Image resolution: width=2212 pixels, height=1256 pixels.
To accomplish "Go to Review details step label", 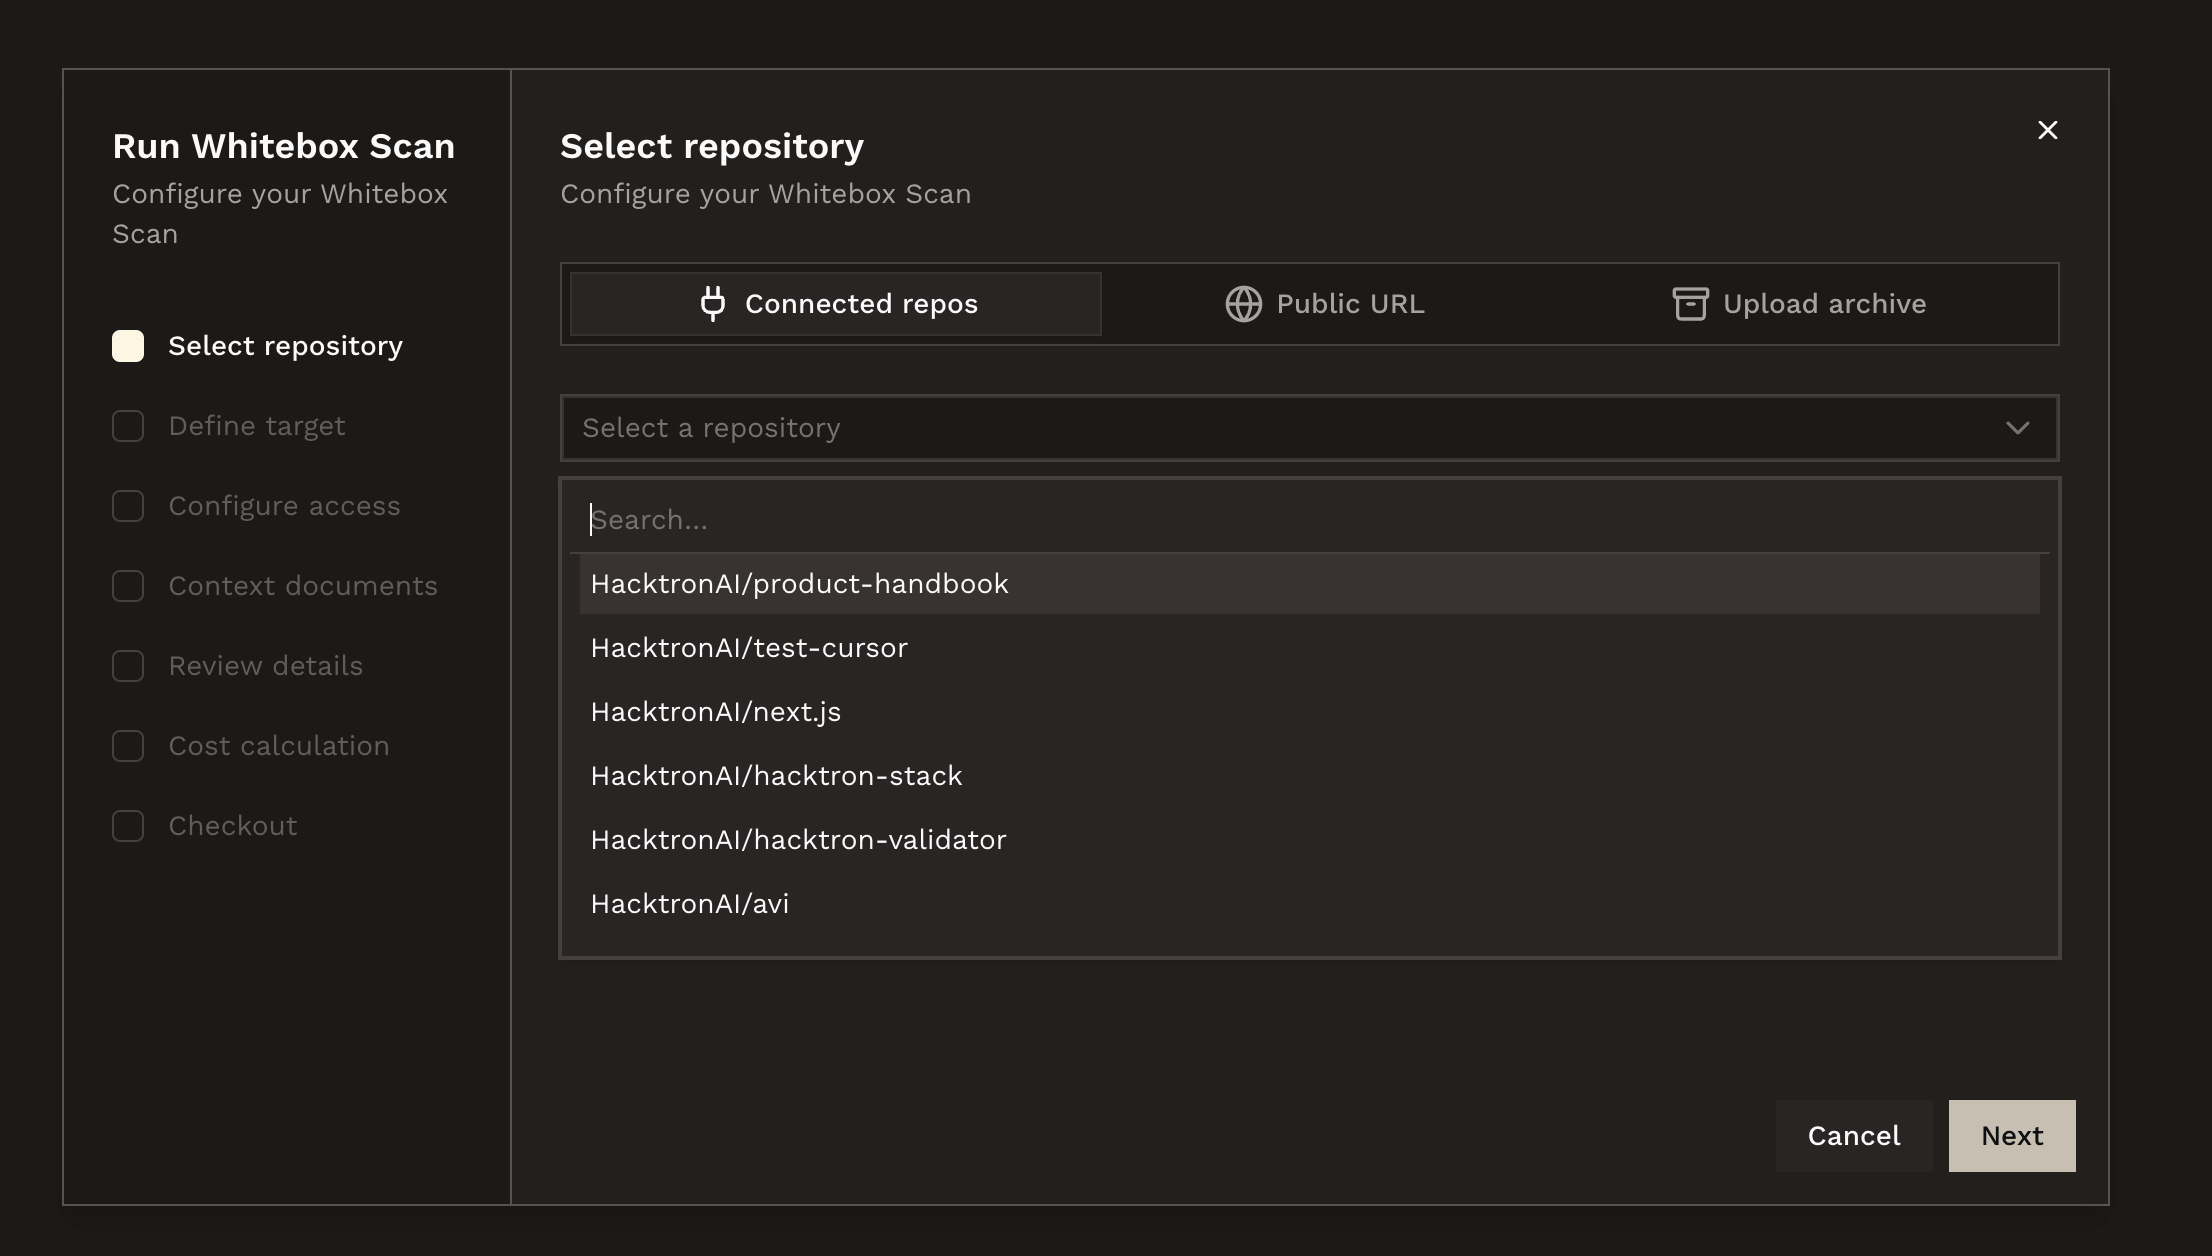I will point(265,666).
